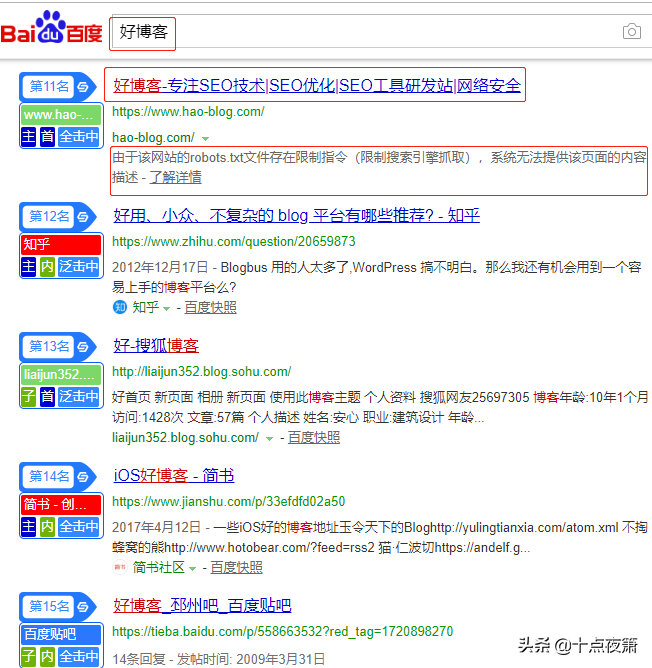Click the 子 tag under liaijun352 tag

coord(29,397)
